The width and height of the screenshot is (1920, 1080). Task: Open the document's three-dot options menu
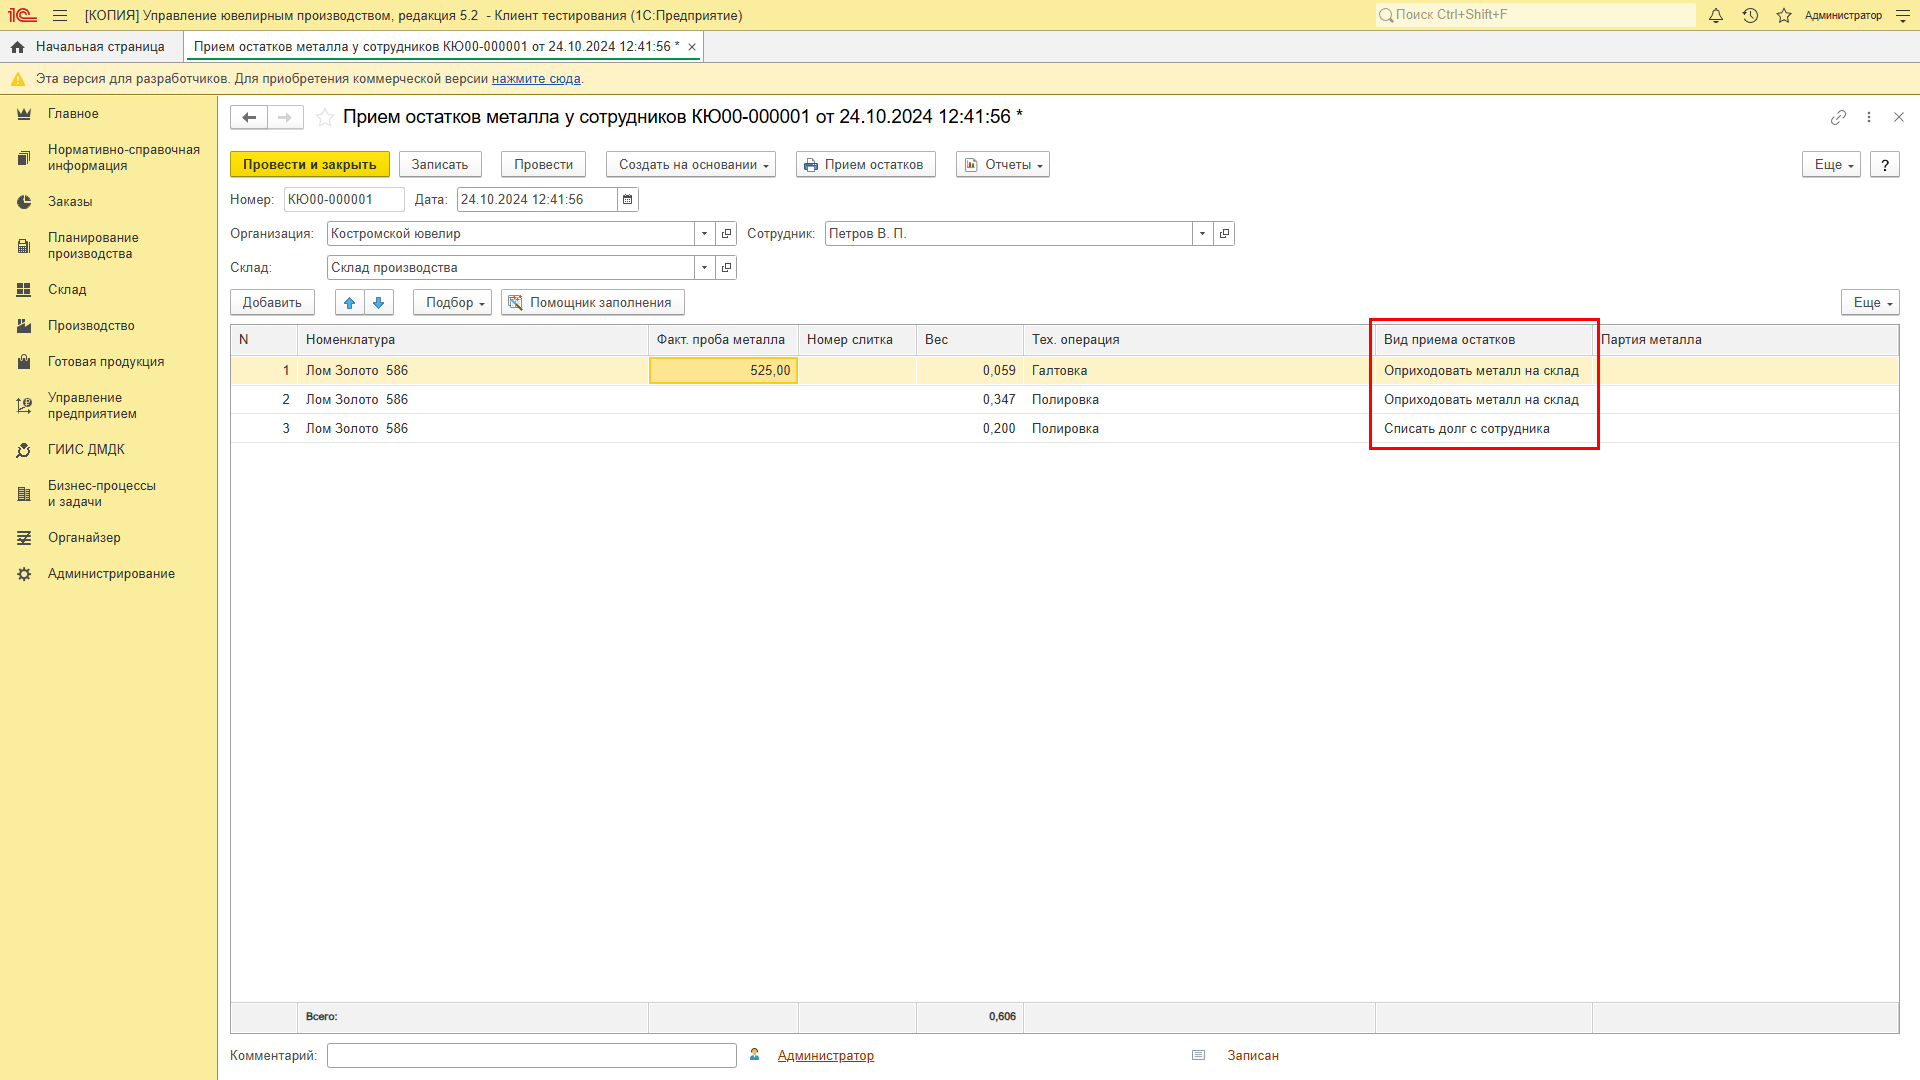click(1869, 117)
